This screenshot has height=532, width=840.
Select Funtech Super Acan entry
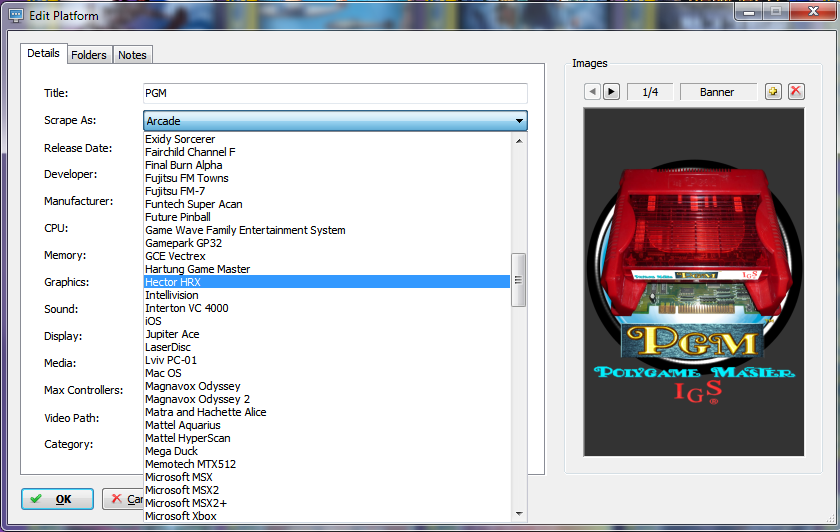327,204
